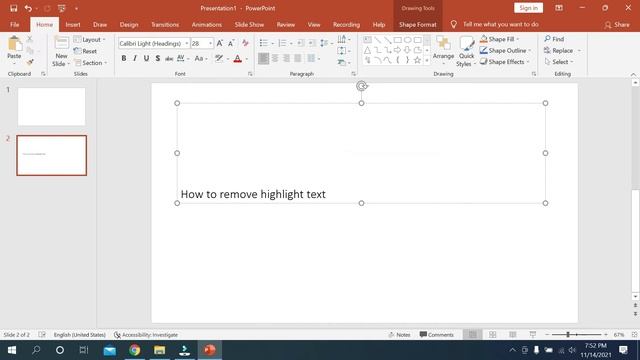Click the Windows Start button
Image resolution: width=640 pixels, height=360 pixels.
[12, 350]
